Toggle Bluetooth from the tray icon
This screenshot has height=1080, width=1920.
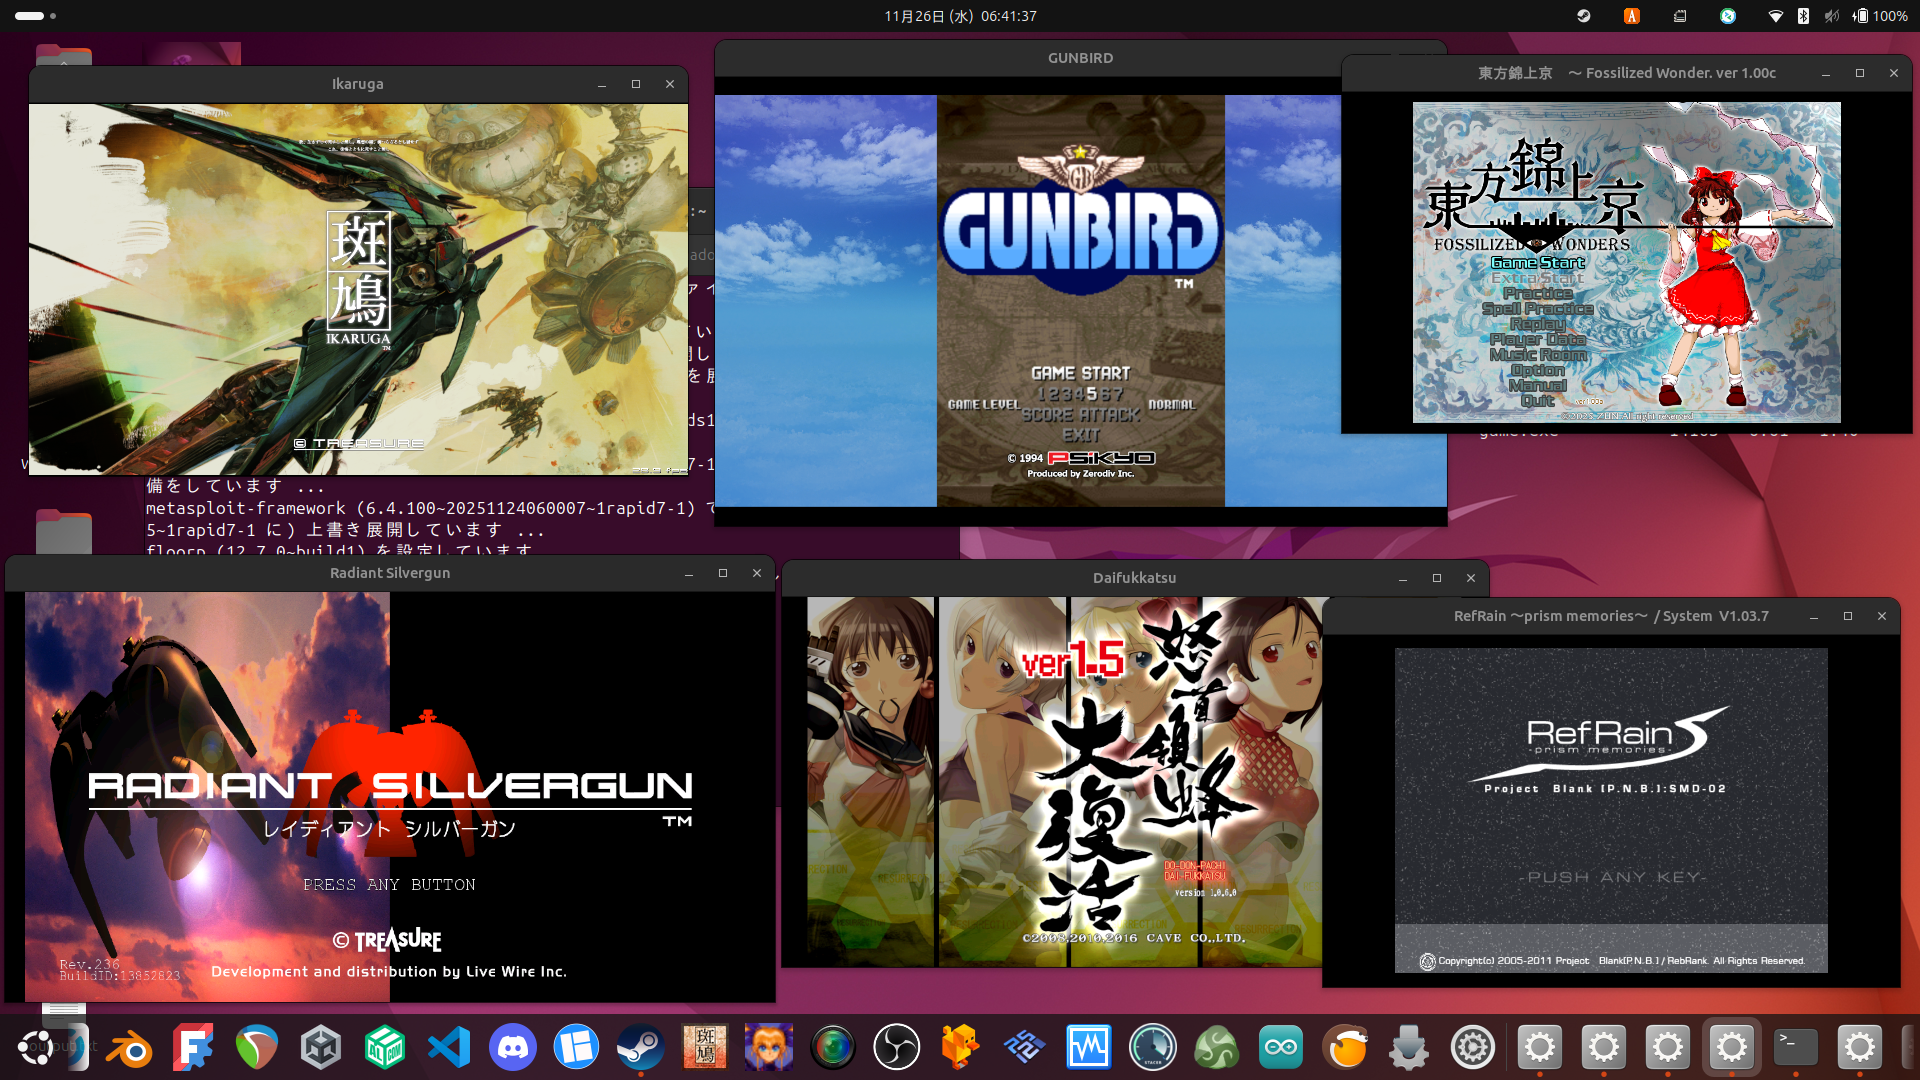click(1803, 16)
